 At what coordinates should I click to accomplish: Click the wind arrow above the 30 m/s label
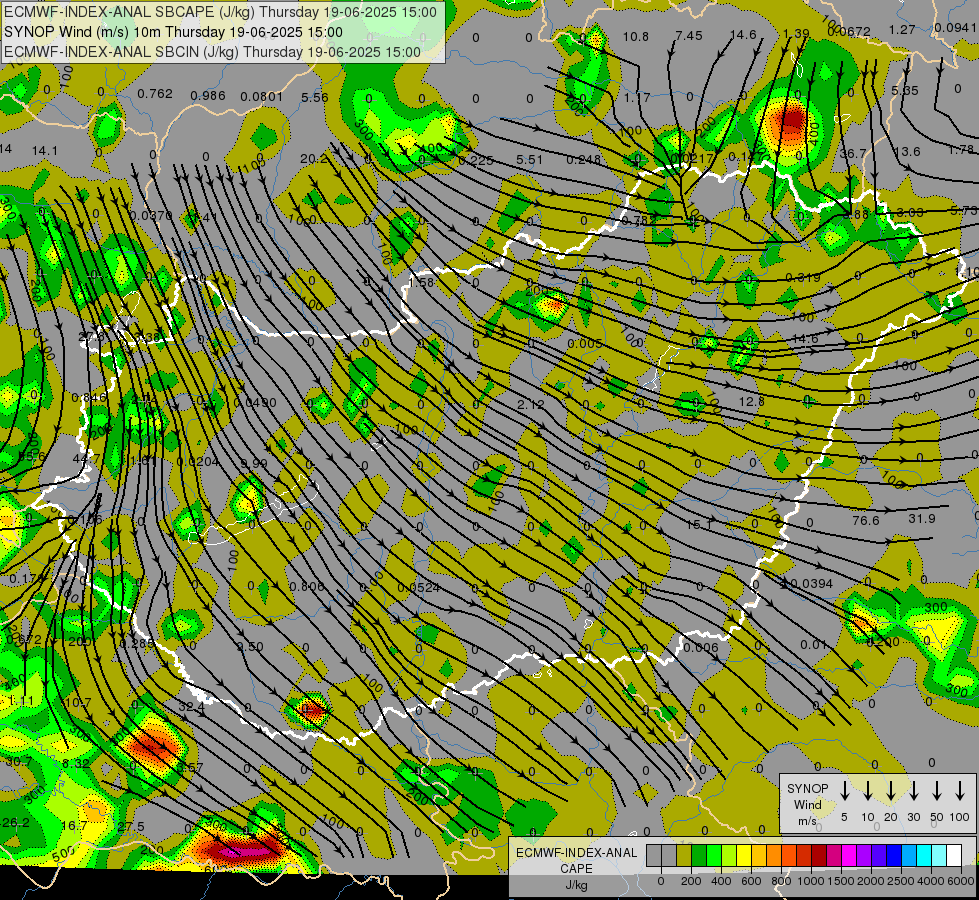(x=913, y=791)
